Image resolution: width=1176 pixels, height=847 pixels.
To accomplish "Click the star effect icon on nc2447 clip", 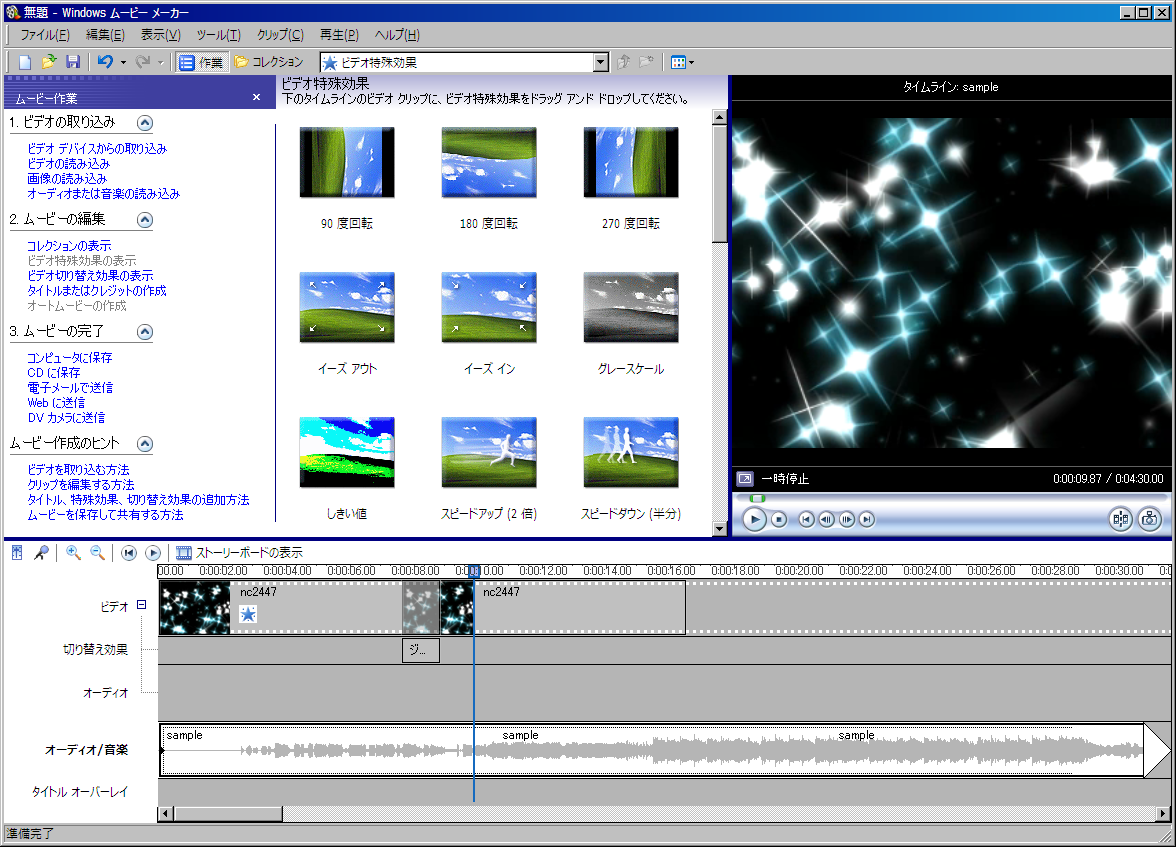I will coord(248,614).
